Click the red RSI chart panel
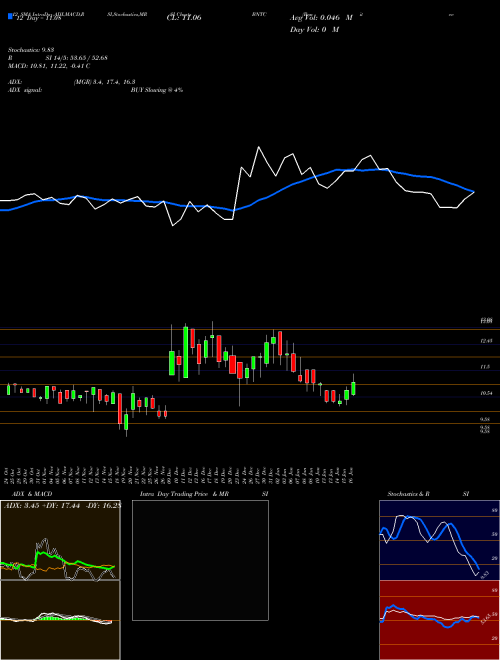This screenshot has width=500, height=660. [x=439, y=620]
